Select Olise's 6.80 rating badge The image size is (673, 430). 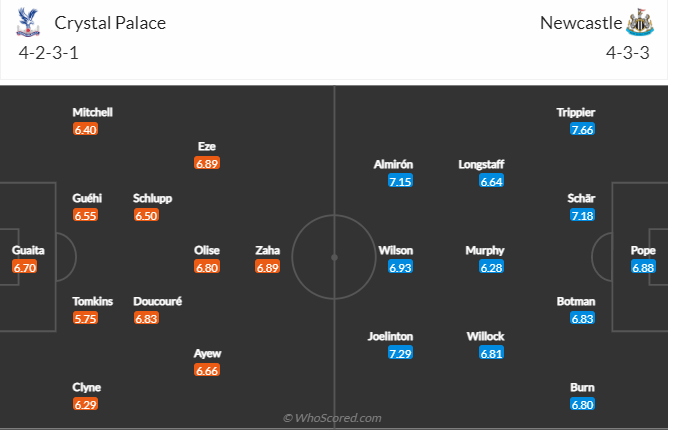[207, 267]
